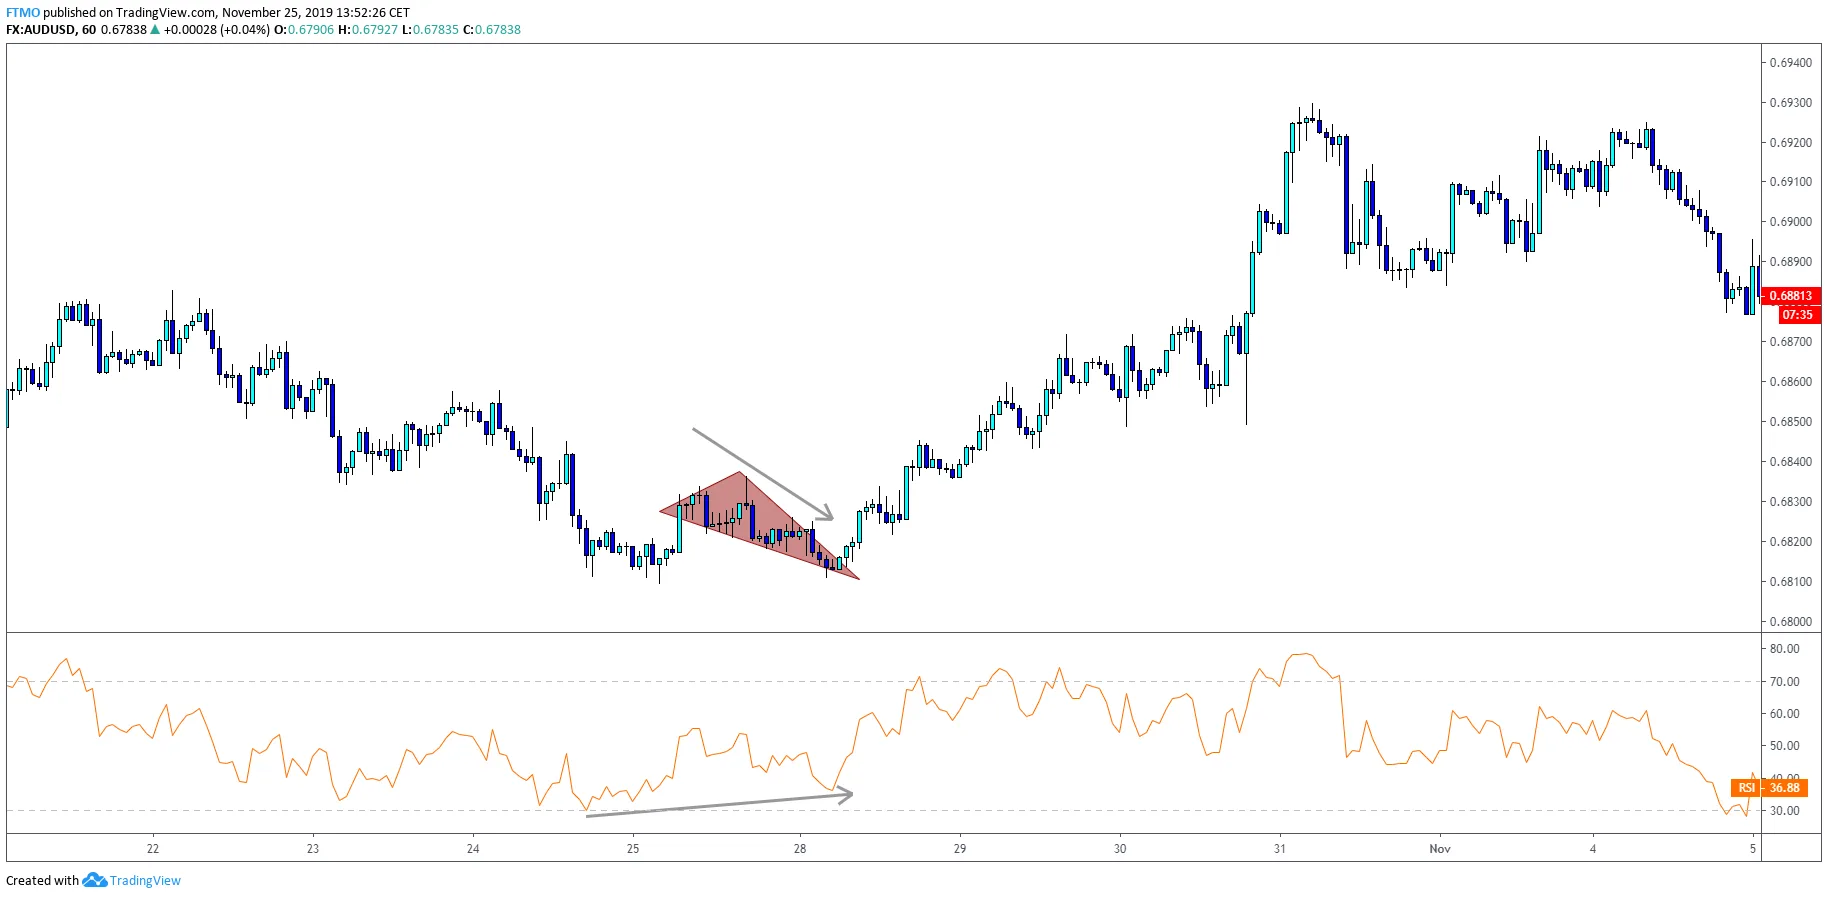Click the 30.00 RSI scale level
The image size is (1828, 898).
(x=1785, y=811)
